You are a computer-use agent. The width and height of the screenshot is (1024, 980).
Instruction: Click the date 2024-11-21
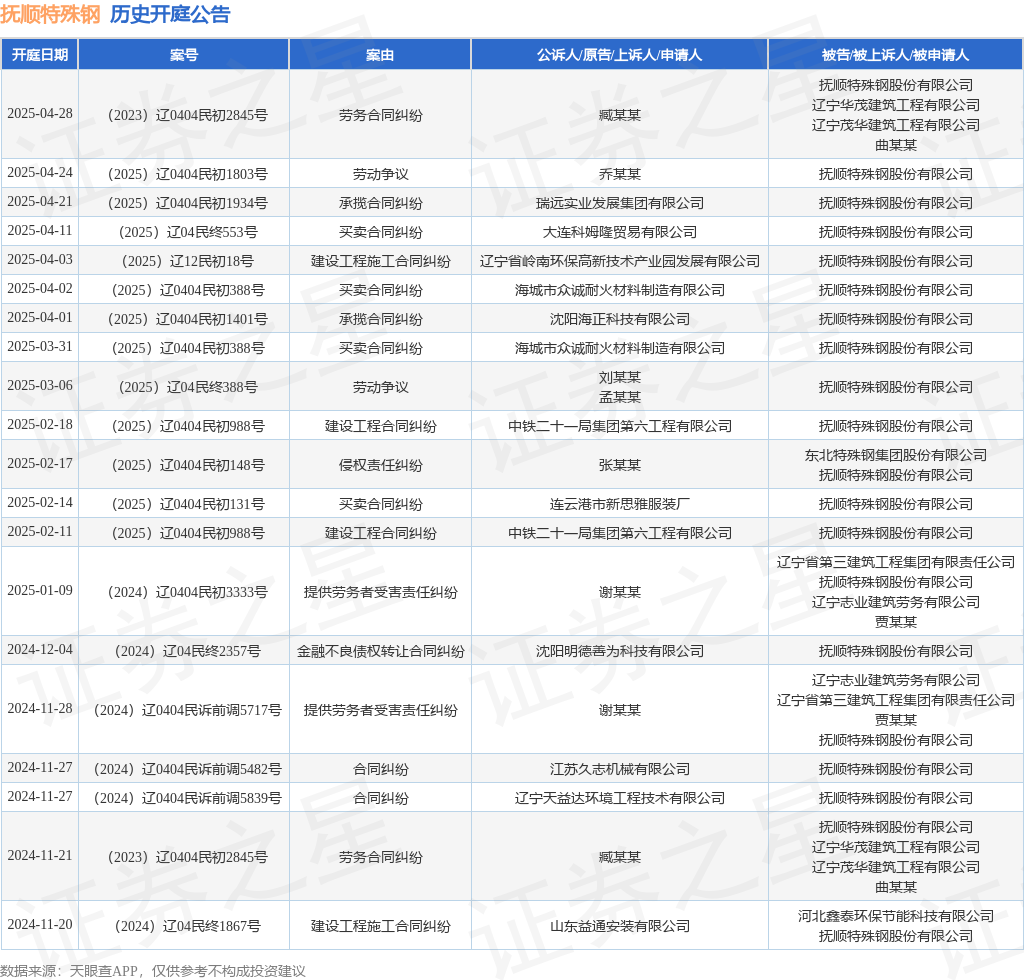click(x=40, y=856)
